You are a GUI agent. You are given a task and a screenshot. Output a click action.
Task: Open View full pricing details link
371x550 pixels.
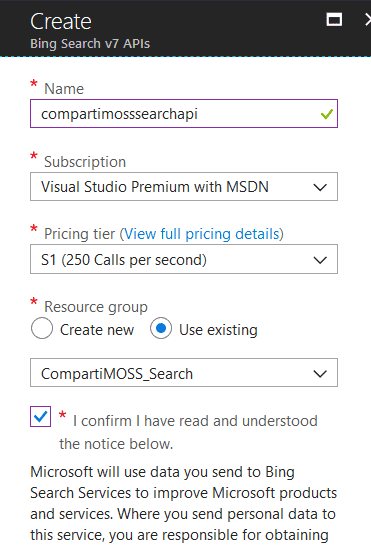[202, 234]
